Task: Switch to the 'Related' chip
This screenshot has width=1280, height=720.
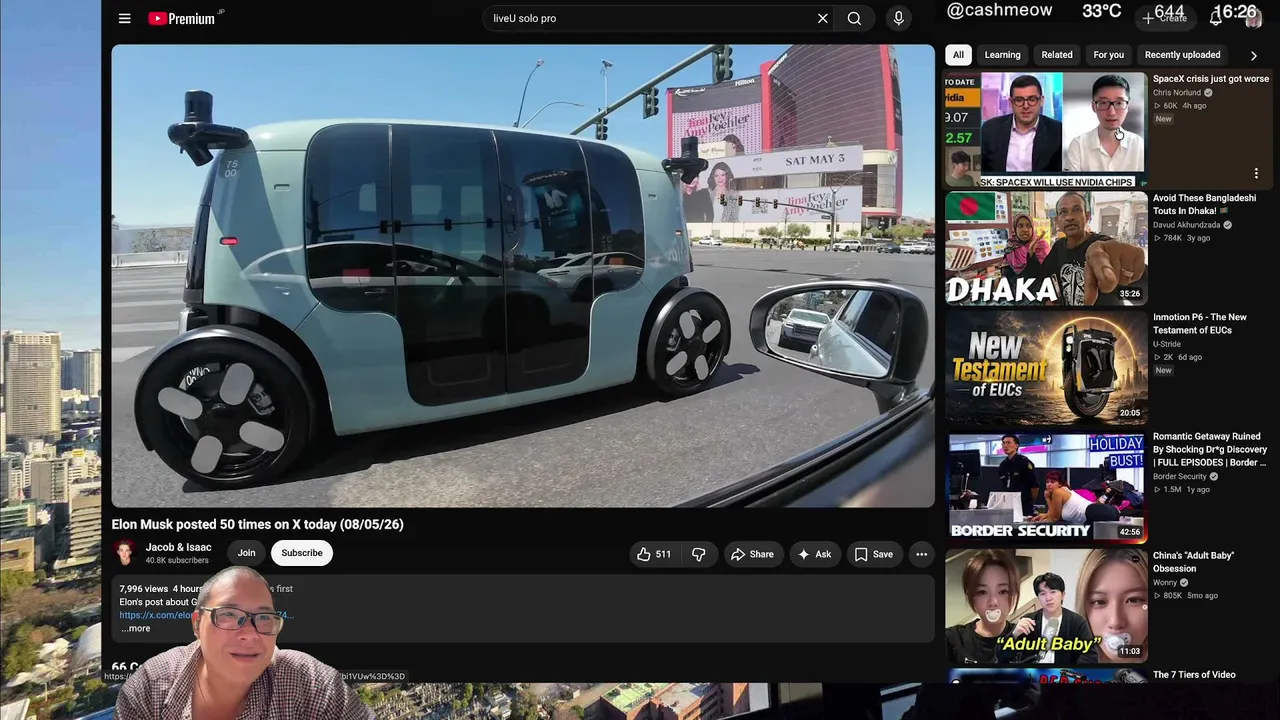Action: pos(1057,55)
